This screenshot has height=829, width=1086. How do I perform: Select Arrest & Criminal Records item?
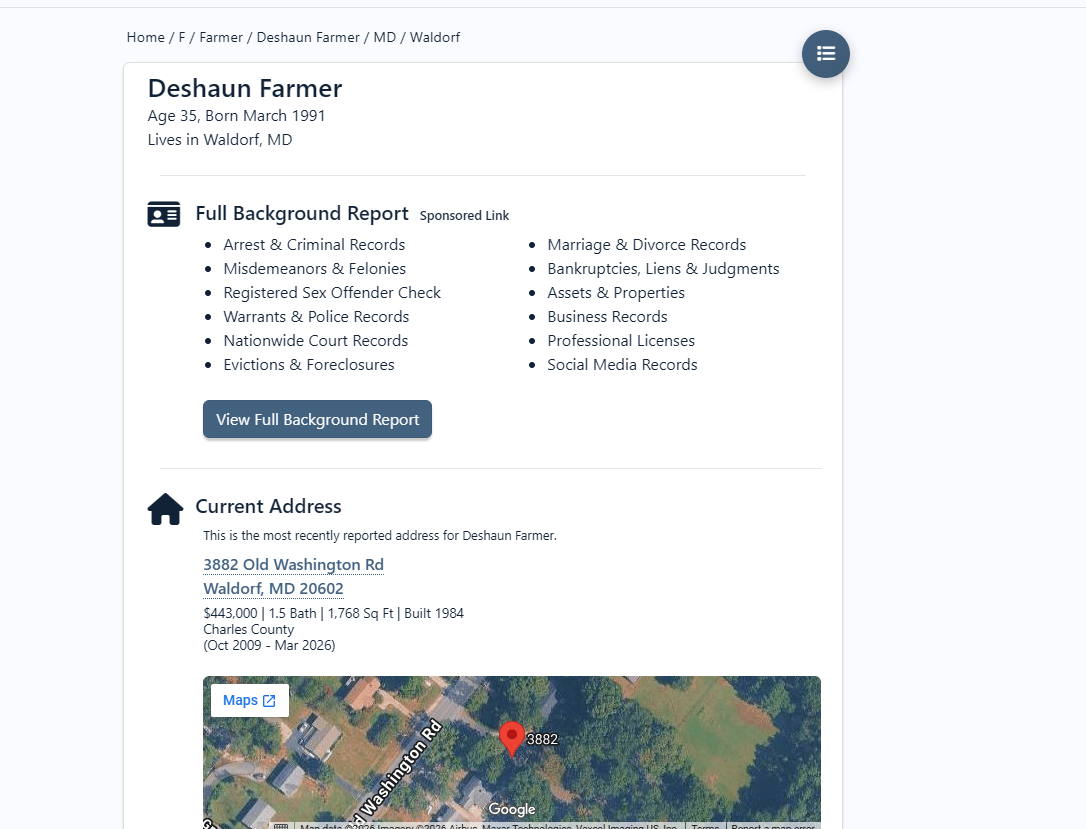pyautogui.click(x=314, y=244)
